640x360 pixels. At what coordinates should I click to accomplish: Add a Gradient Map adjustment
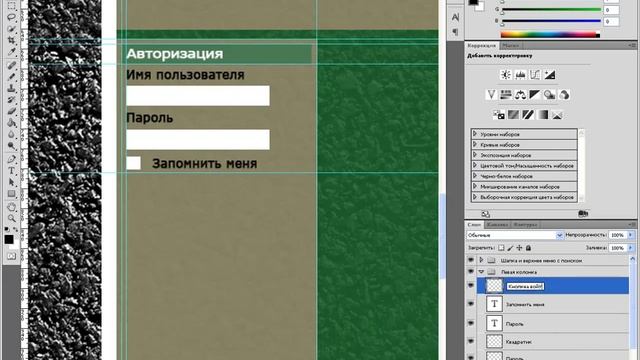click(542, 115)
